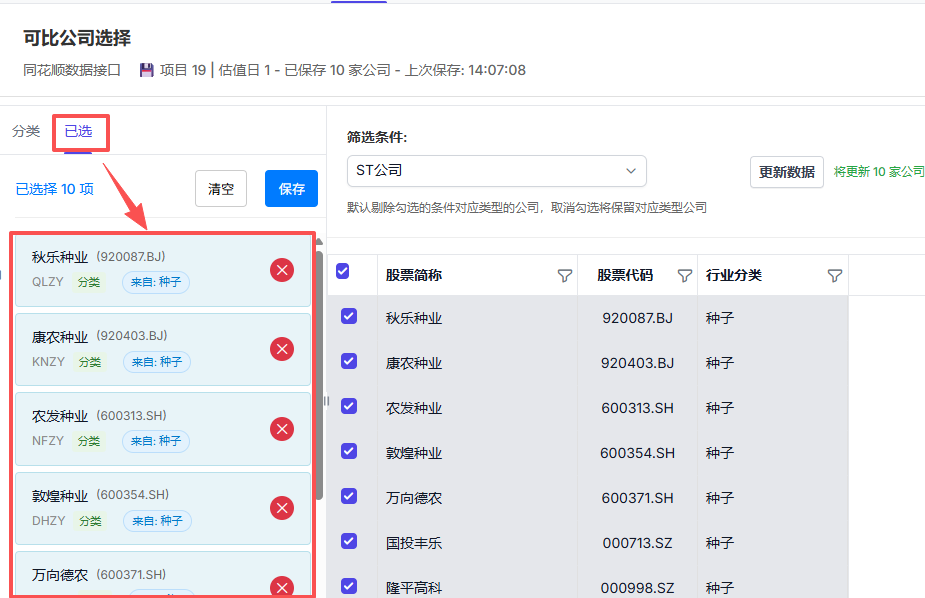The width and height of the screenshot is (925, 598).
Task: Click the 600313.SH stock code cell
Action: [x=637, y=408]
